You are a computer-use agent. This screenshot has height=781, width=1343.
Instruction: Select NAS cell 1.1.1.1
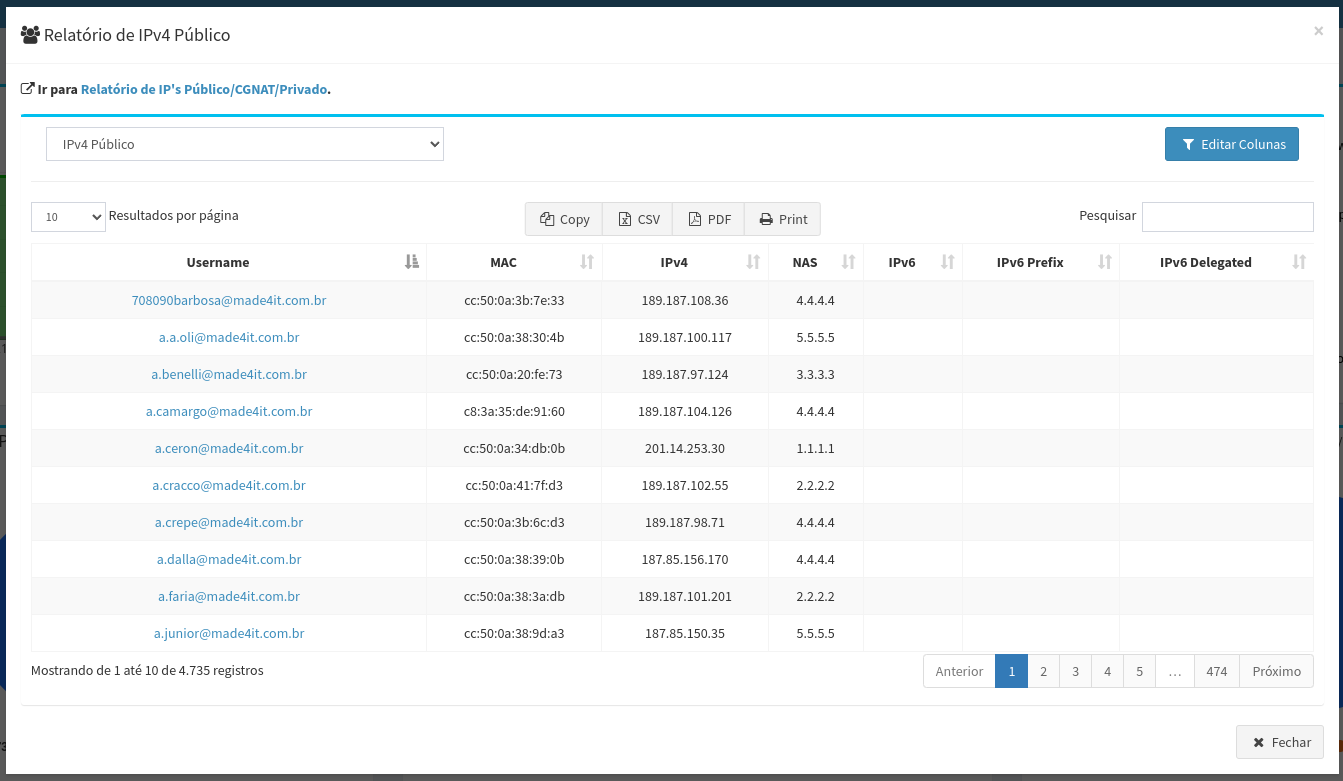click(x=815, y=448)
